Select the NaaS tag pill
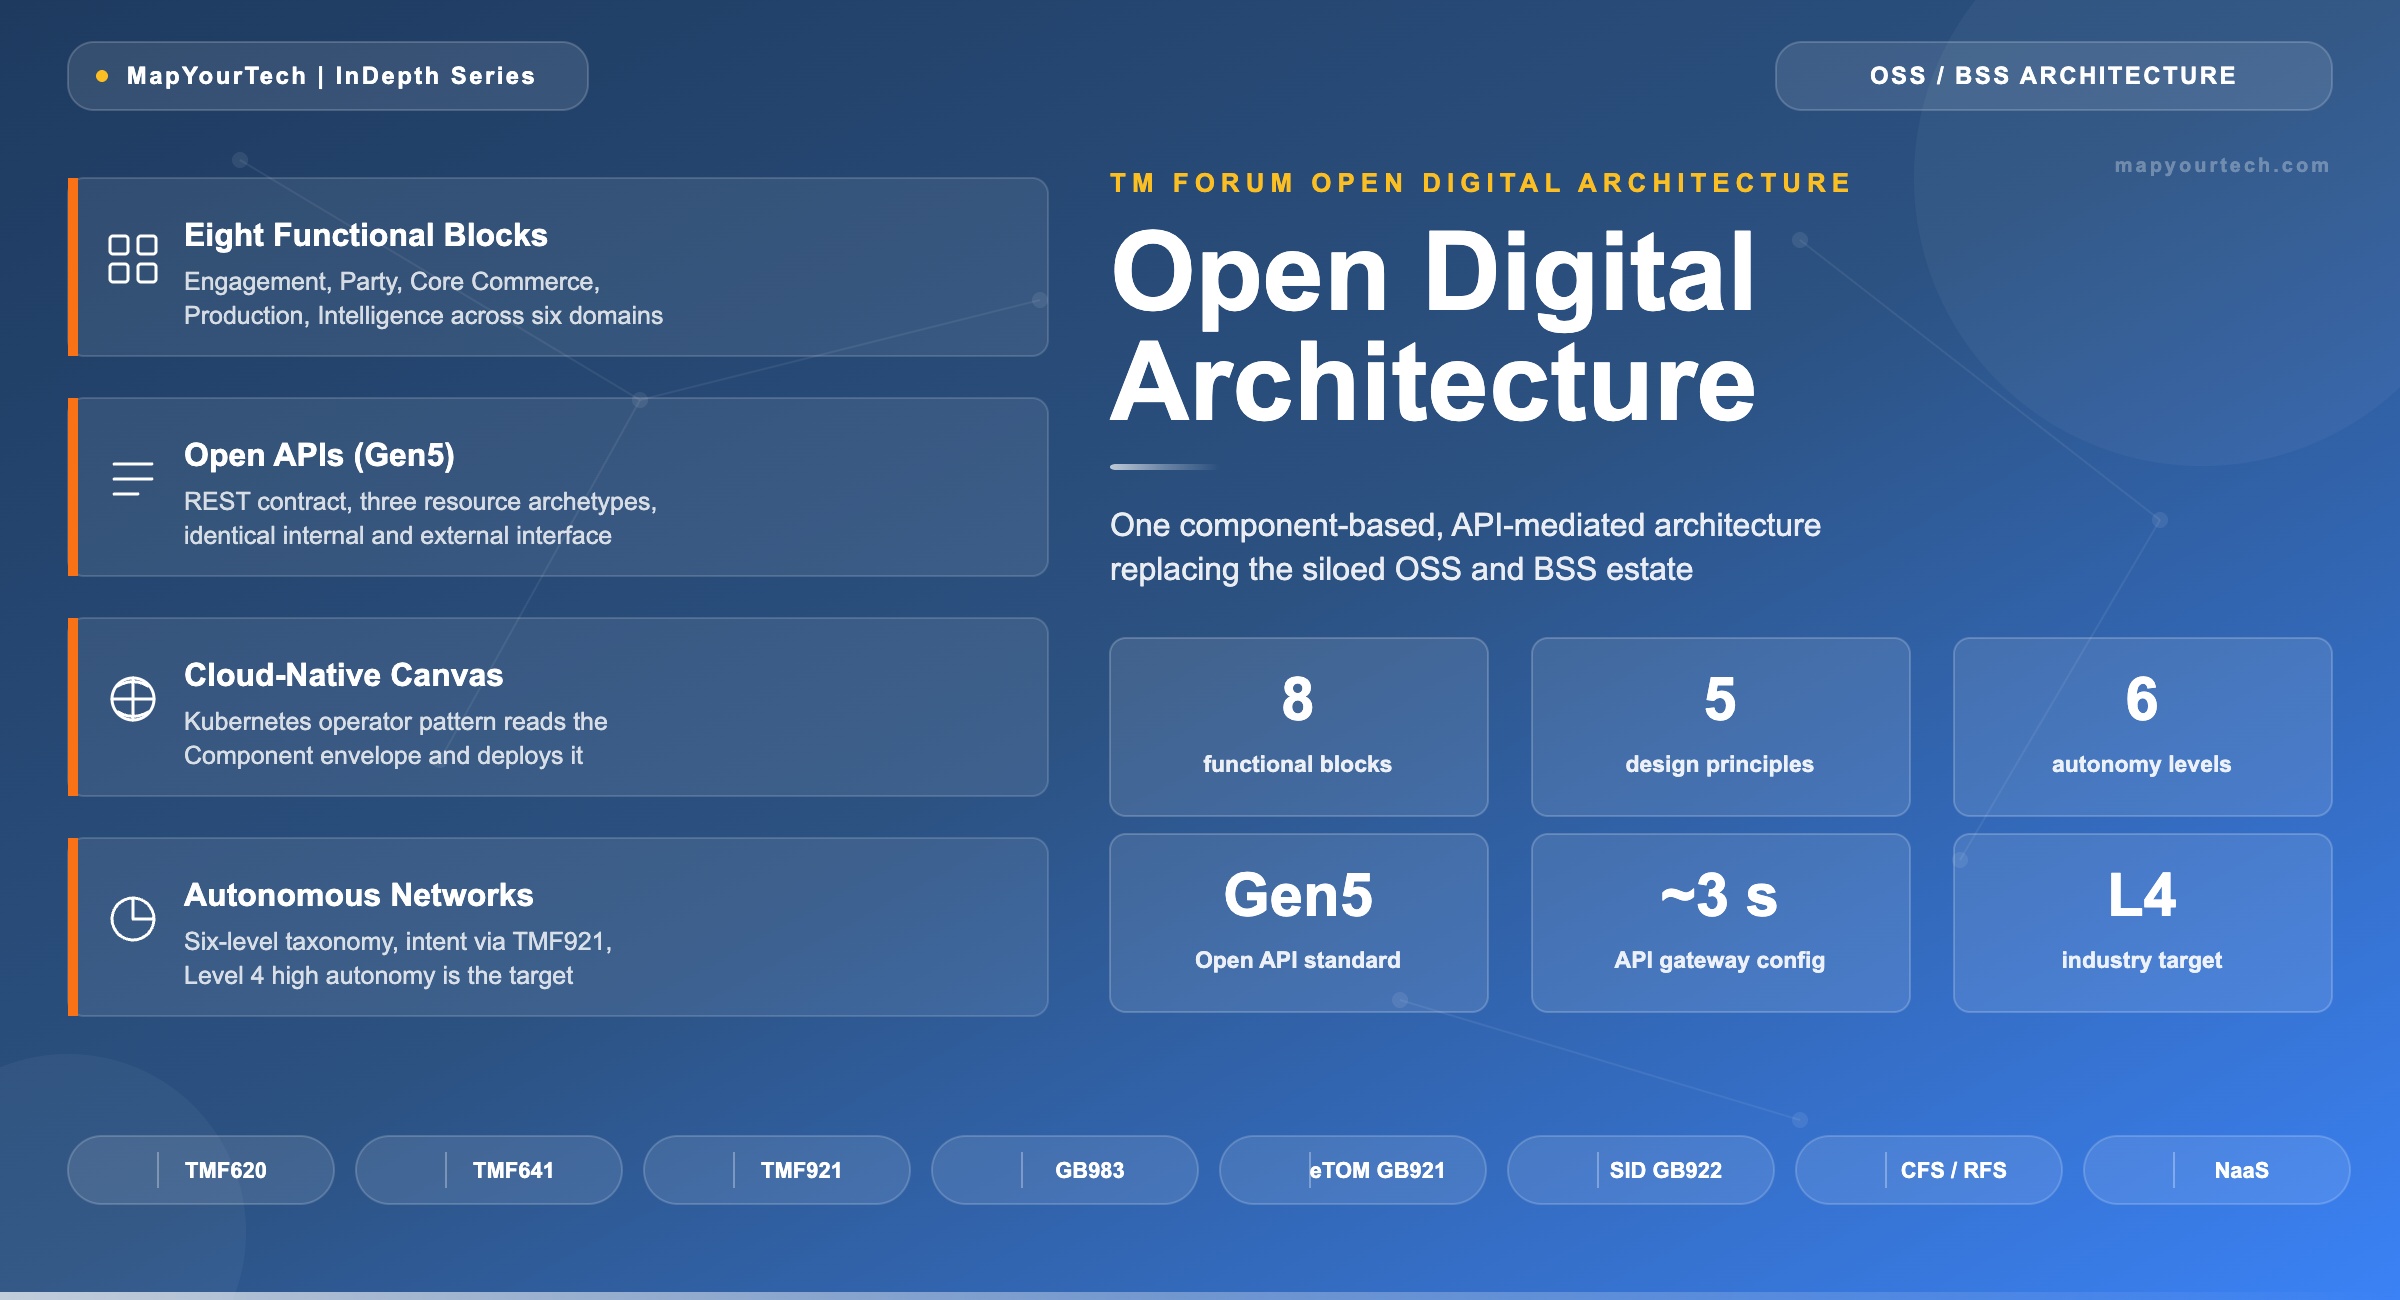The width and height of the screenshot is (2400, 1300). tap(2217, 1170)
